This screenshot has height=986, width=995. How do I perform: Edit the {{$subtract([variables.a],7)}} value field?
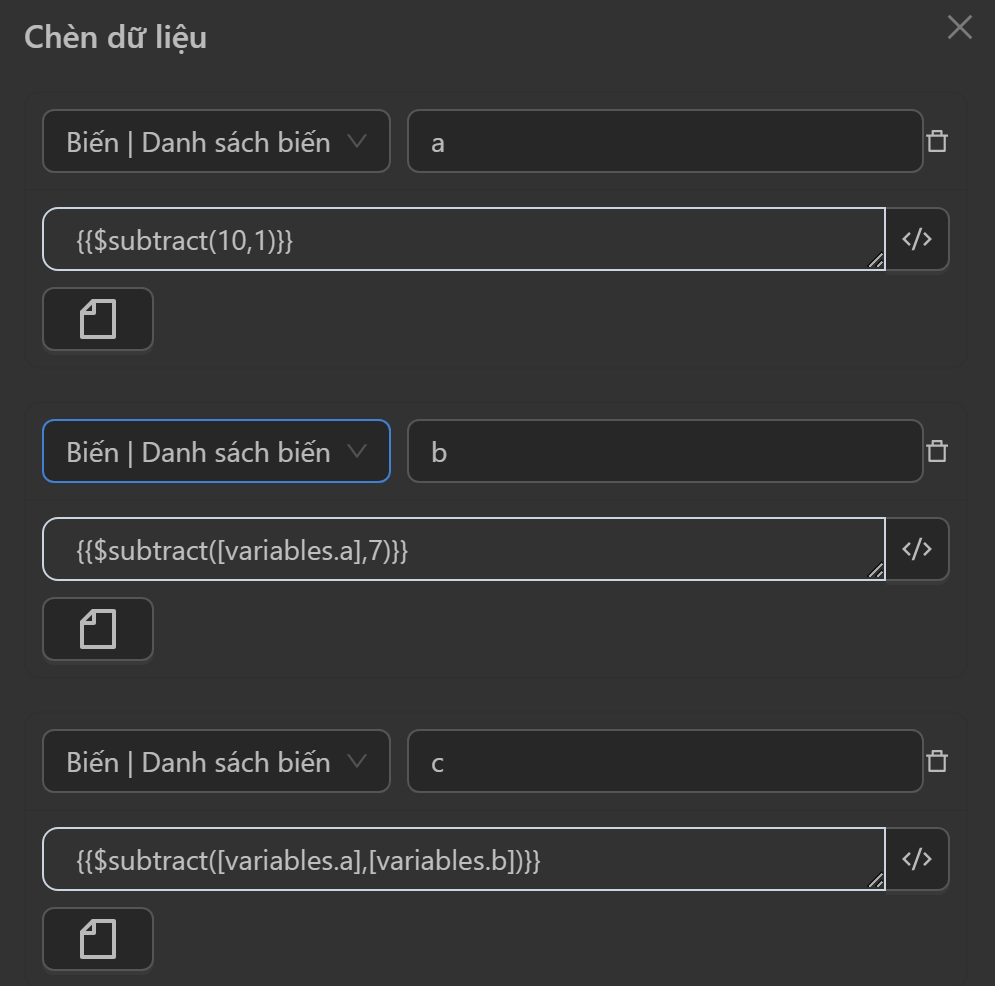click(463, 549)
